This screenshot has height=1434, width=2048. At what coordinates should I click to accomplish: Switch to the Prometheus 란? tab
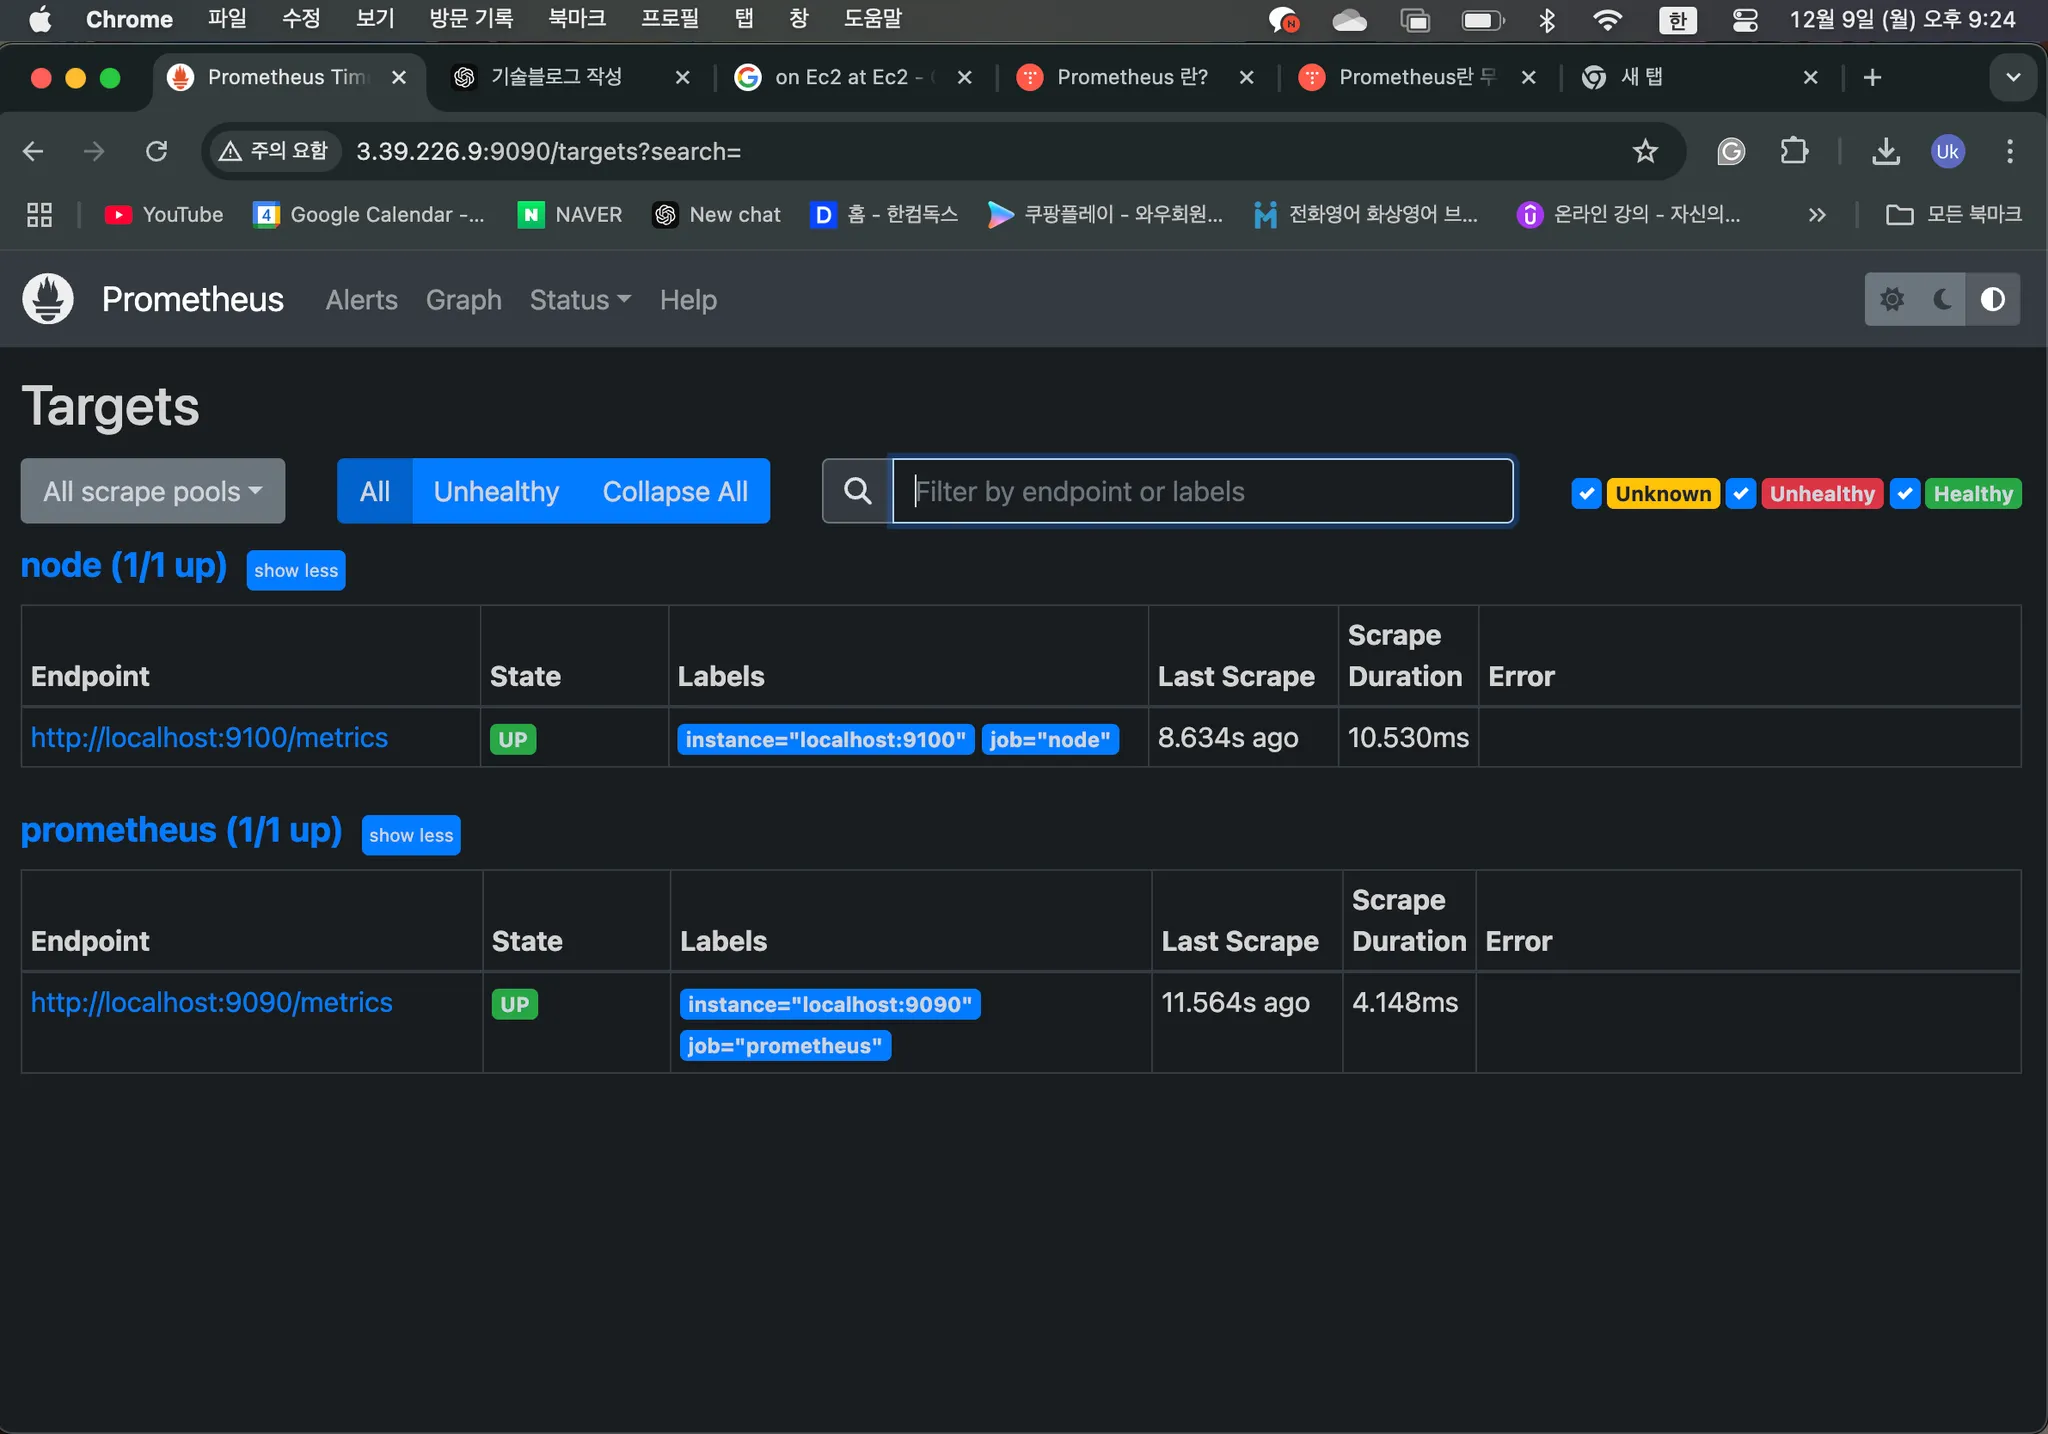click(1131, 77)
